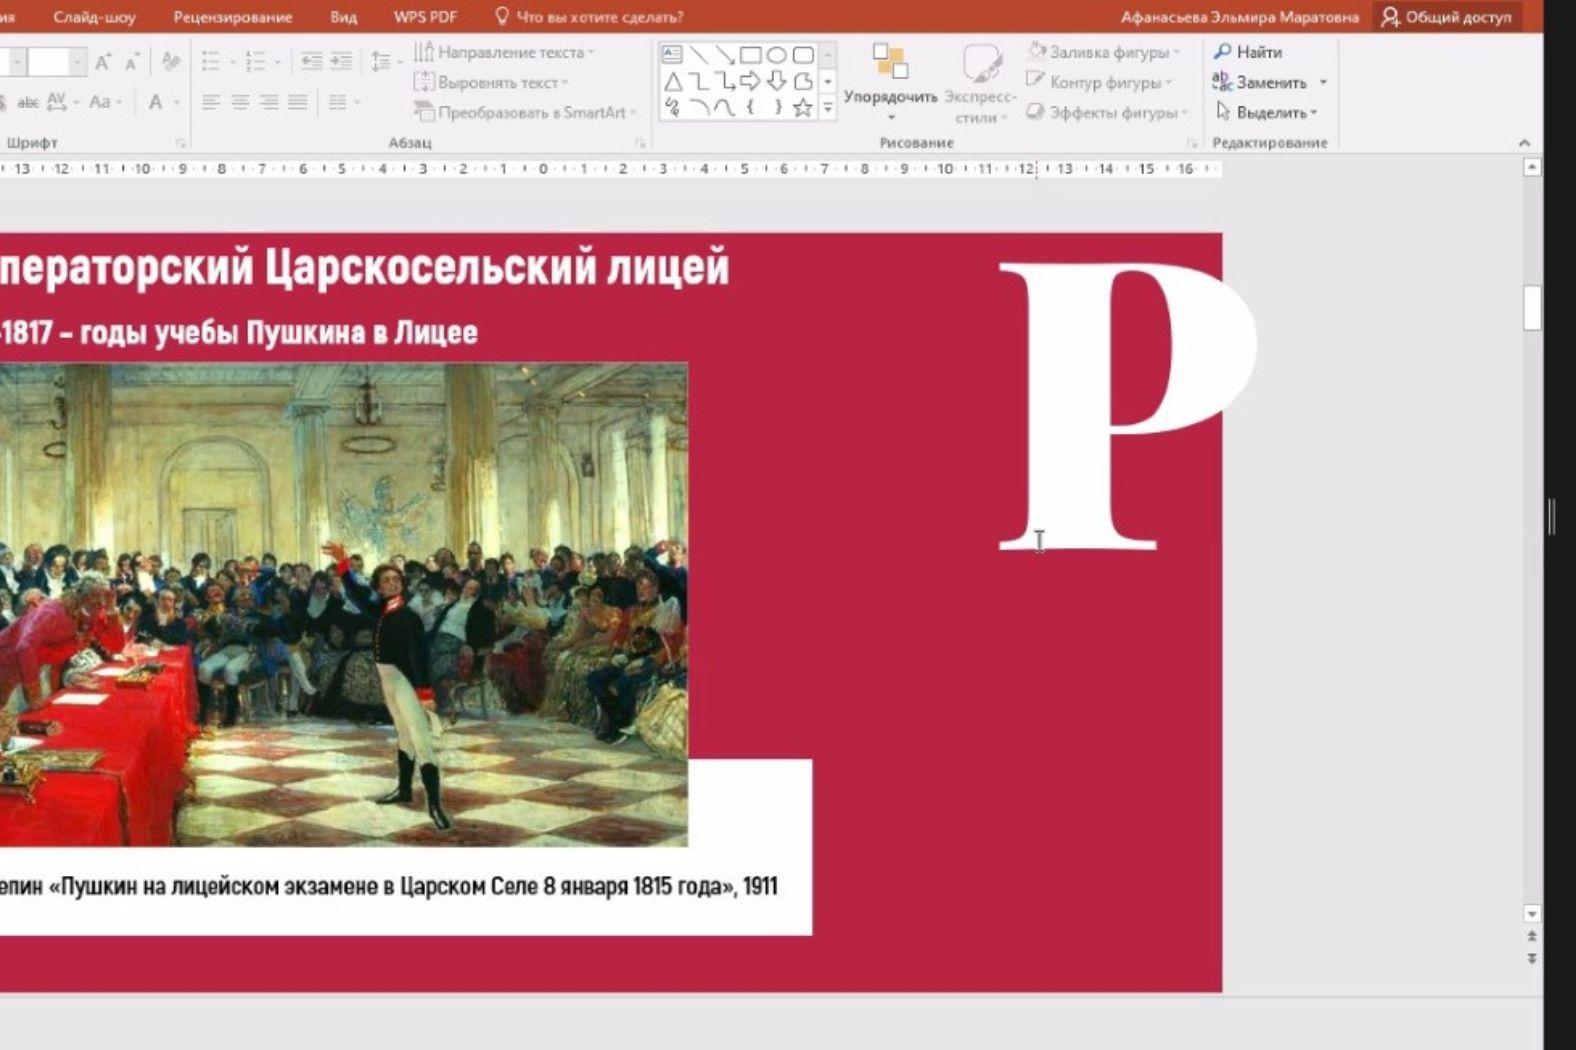
Task: Select the triangle shape in gallery
Action: click(672, 82)
